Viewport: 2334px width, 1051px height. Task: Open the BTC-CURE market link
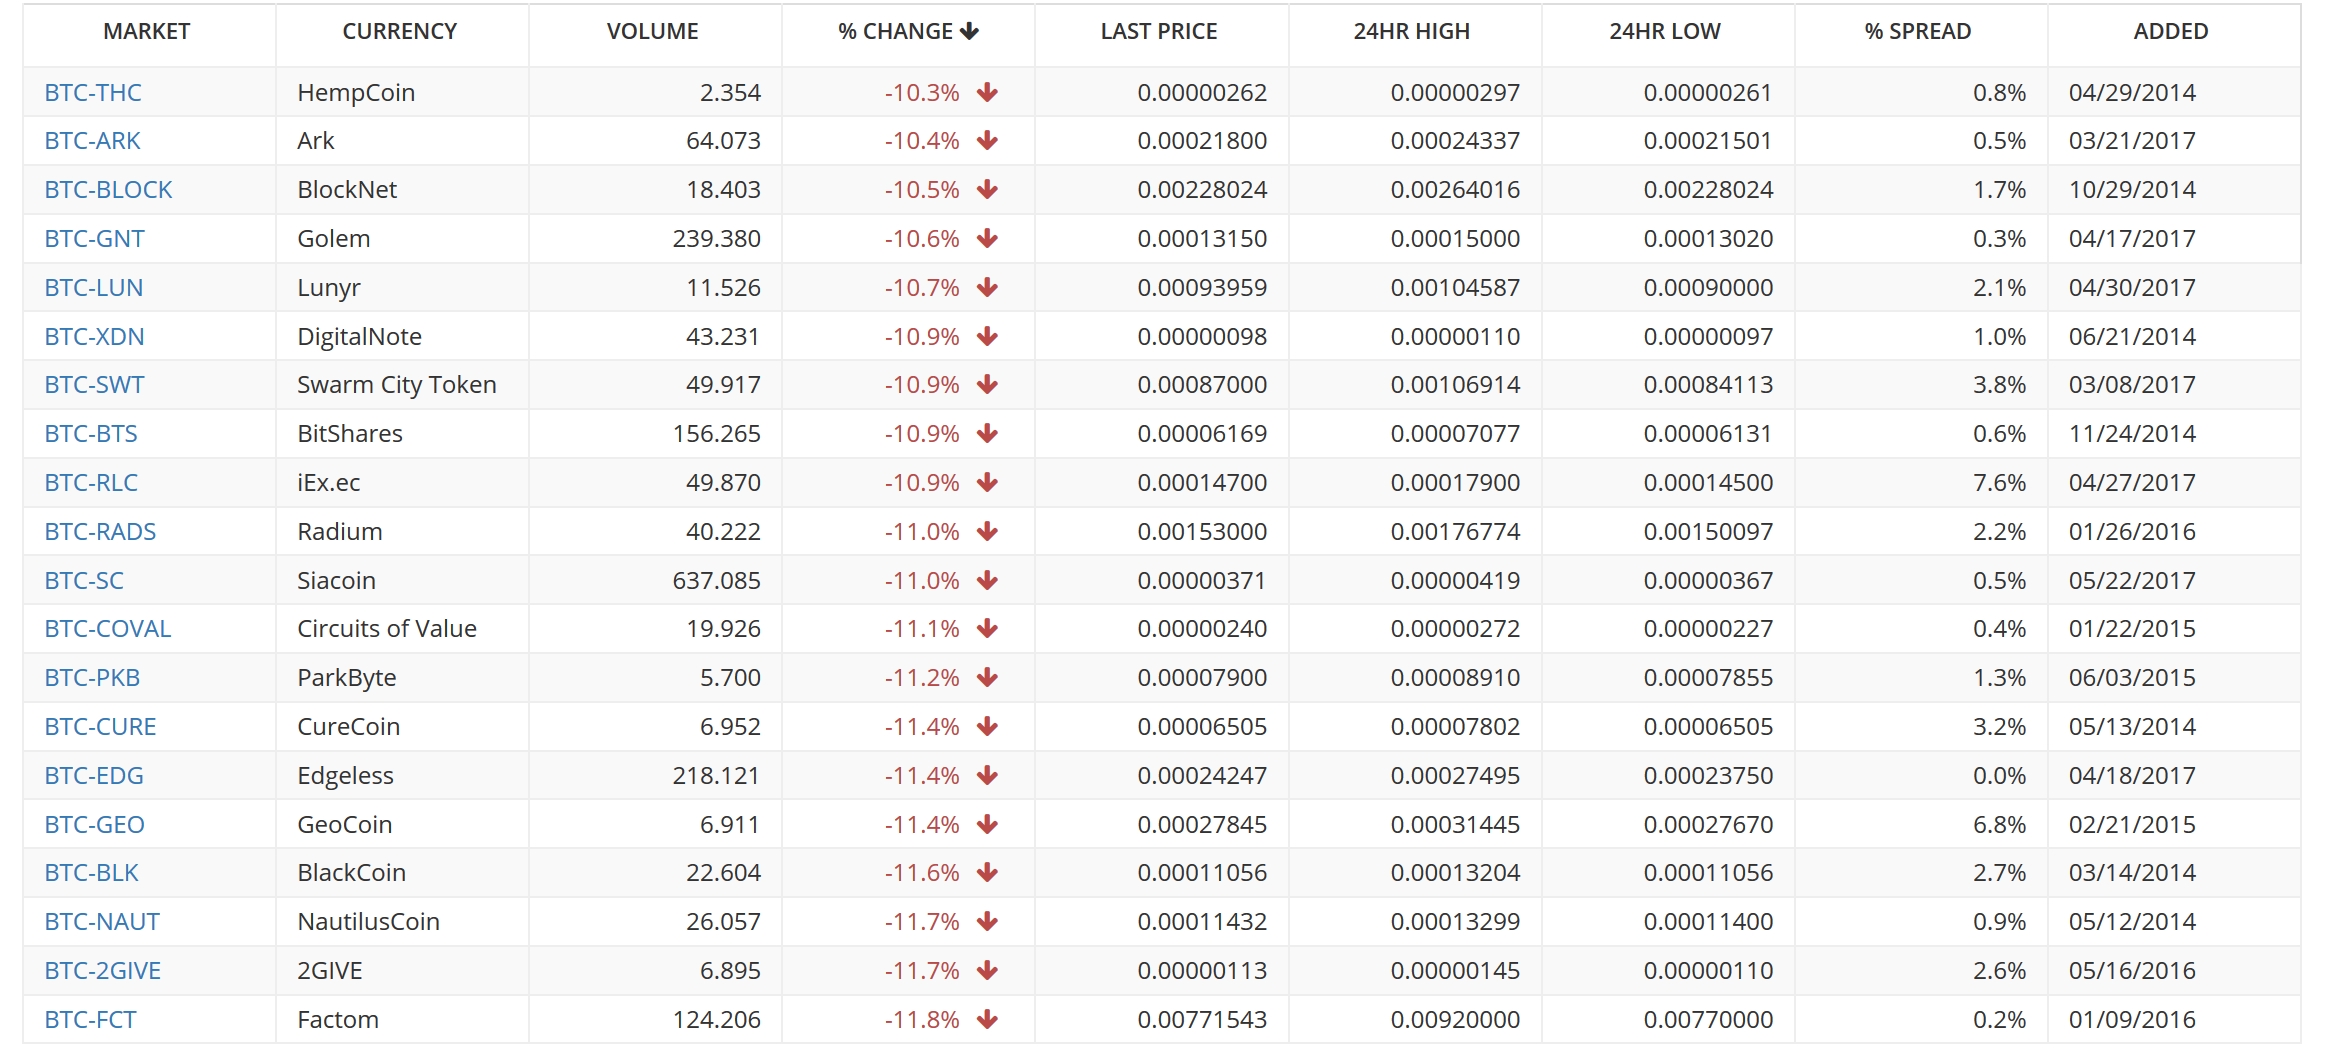100,726
